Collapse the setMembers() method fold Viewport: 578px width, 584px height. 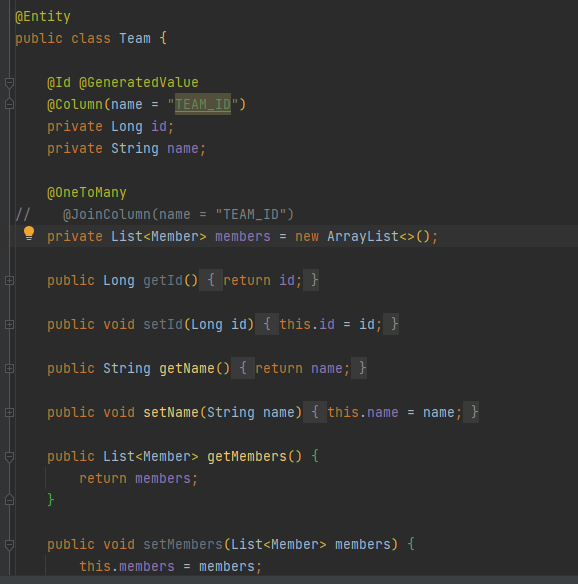[x=10, y=545]
